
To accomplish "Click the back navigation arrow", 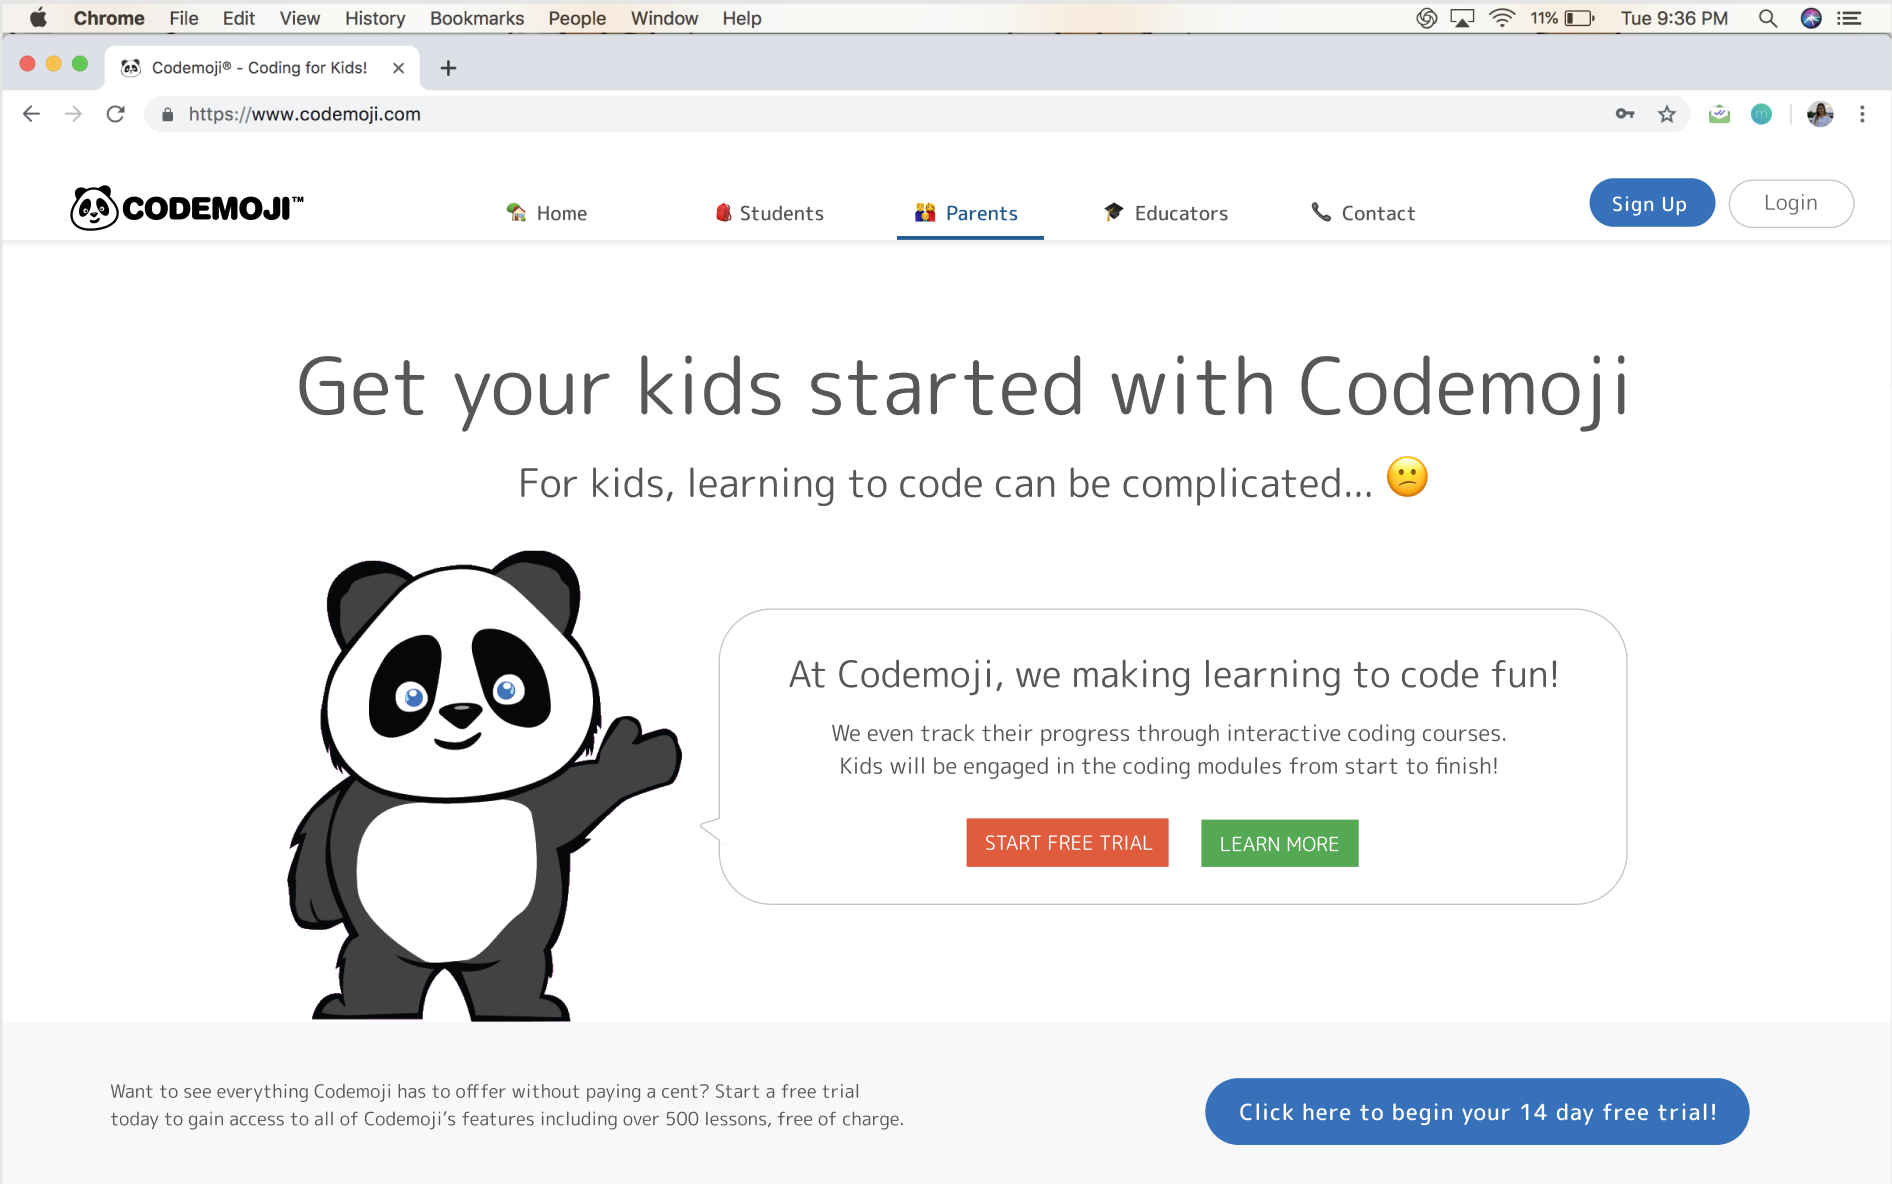I will (31, 113).
